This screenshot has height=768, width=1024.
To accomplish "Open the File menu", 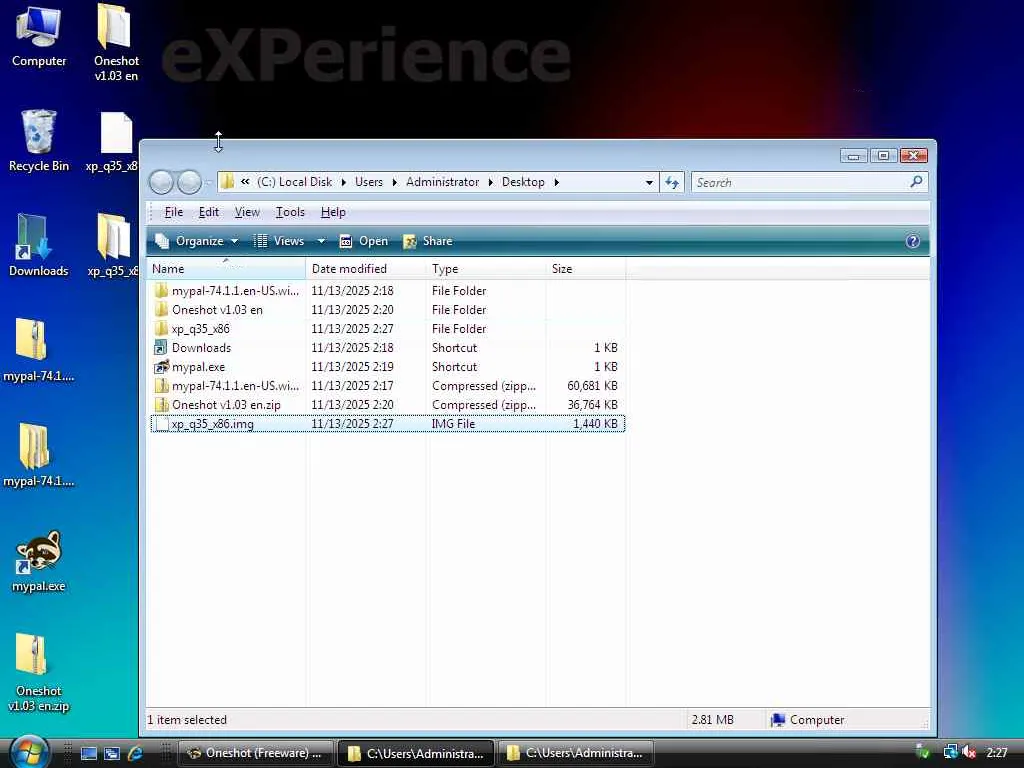I will [x=174, y=212].
